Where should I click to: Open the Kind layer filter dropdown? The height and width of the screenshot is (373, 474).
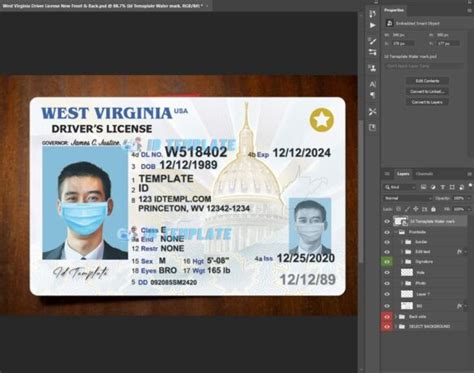tap(400, 187)
